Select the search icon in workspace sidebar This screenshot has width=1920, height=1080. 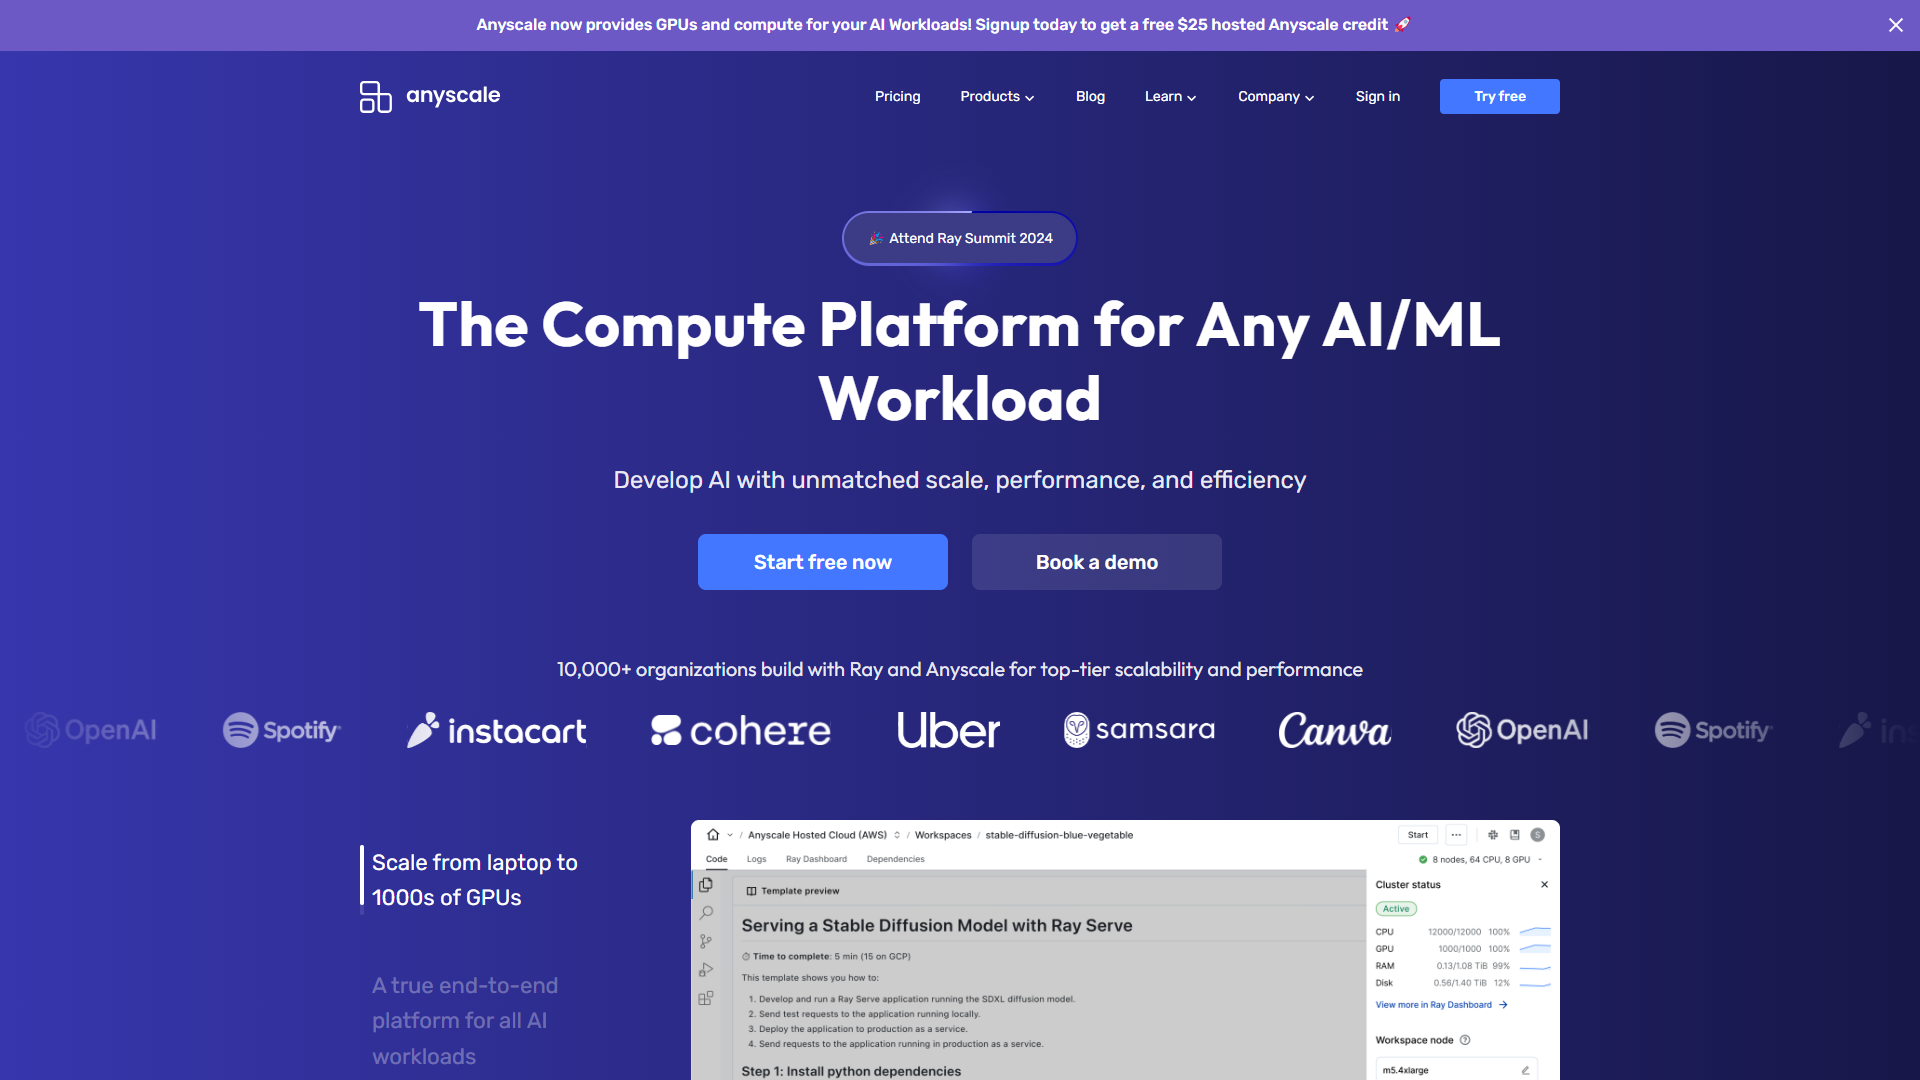706,913
